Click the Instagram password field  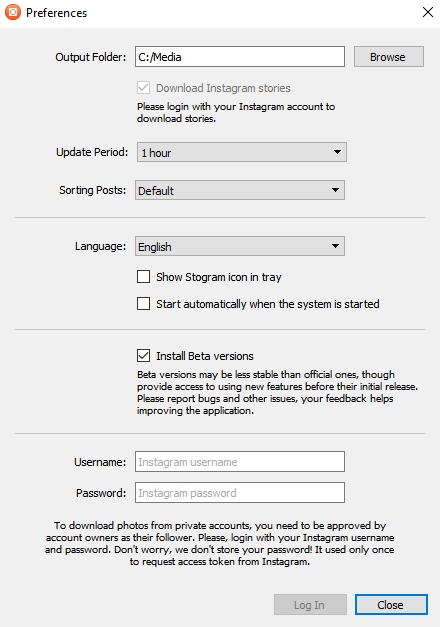click(240, 492)
